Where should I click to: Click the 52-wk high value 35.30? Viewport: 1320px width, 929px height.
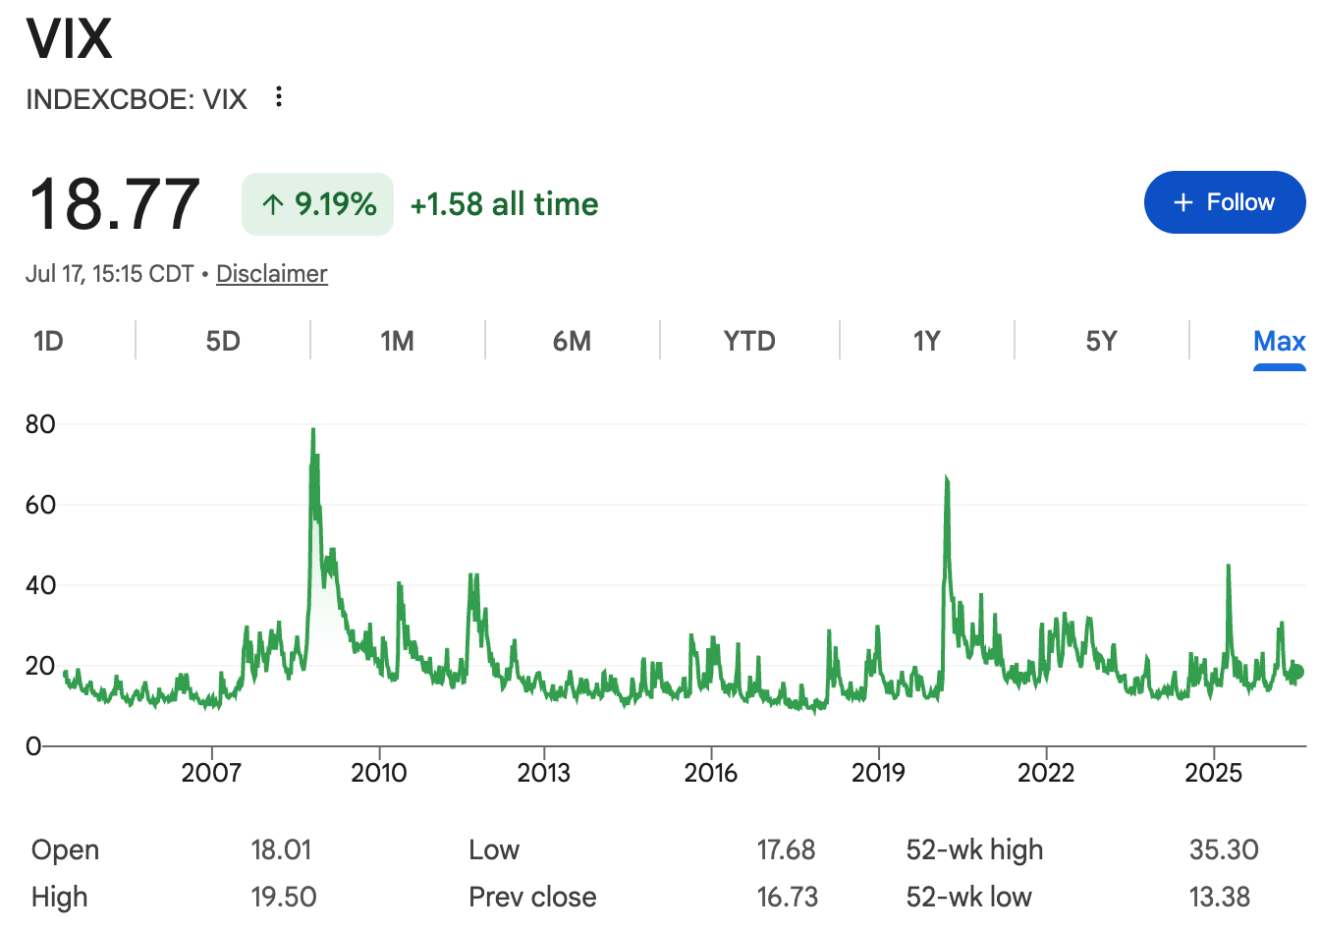click(x=1223, y=850)
